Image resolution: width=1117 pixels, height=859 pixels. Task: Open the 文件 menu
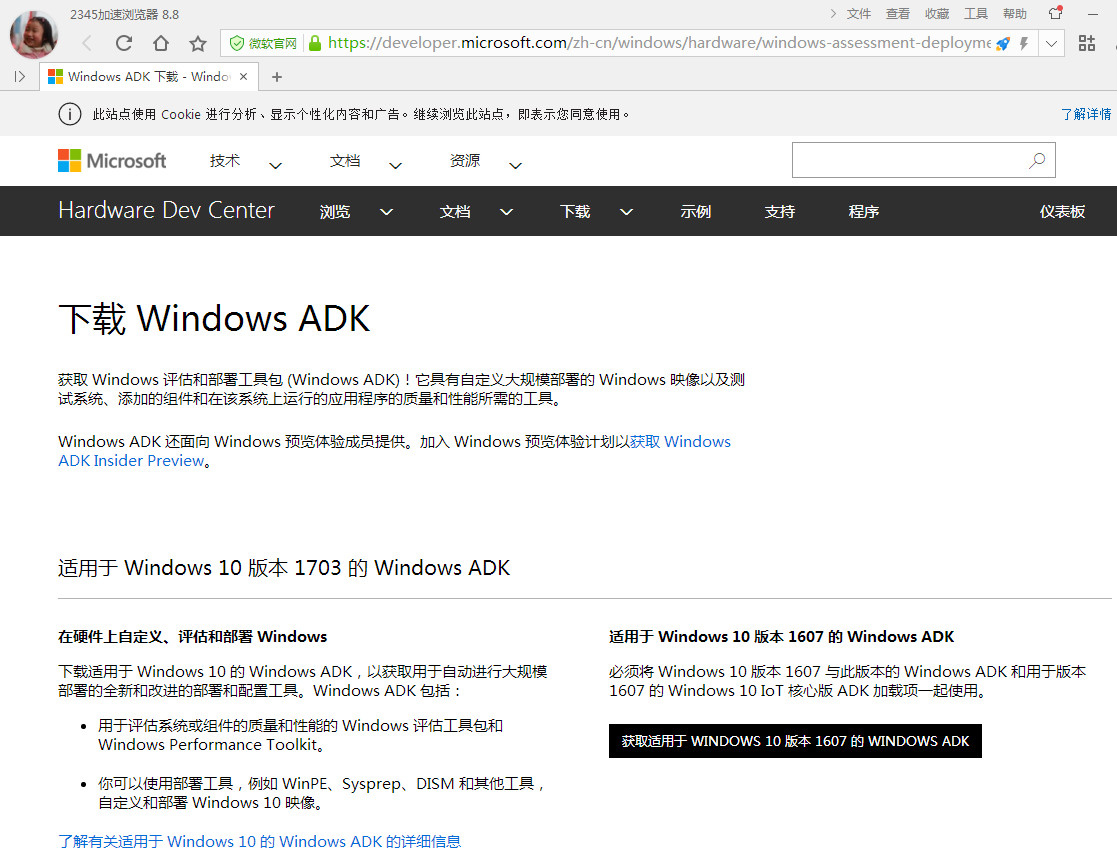pos(858,14)
